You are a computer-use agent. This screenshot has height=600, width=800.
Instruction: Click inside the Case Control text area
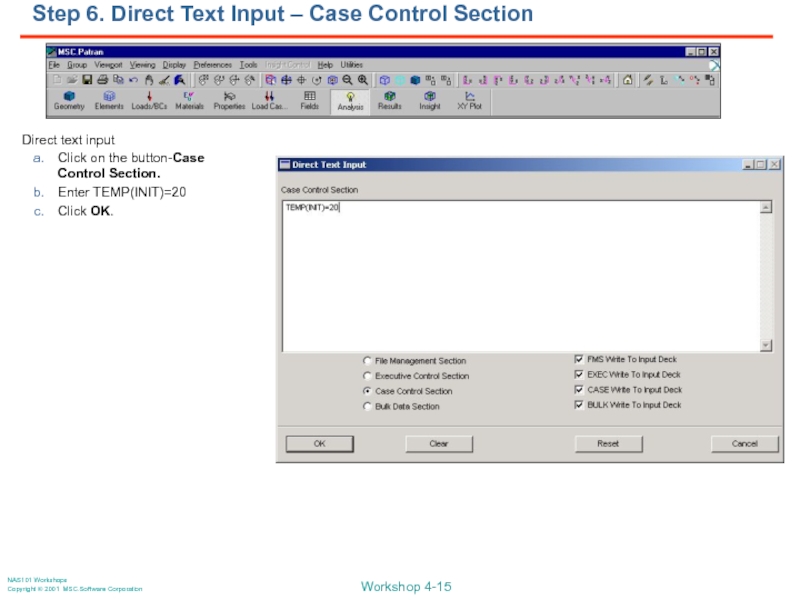point(520,276)
